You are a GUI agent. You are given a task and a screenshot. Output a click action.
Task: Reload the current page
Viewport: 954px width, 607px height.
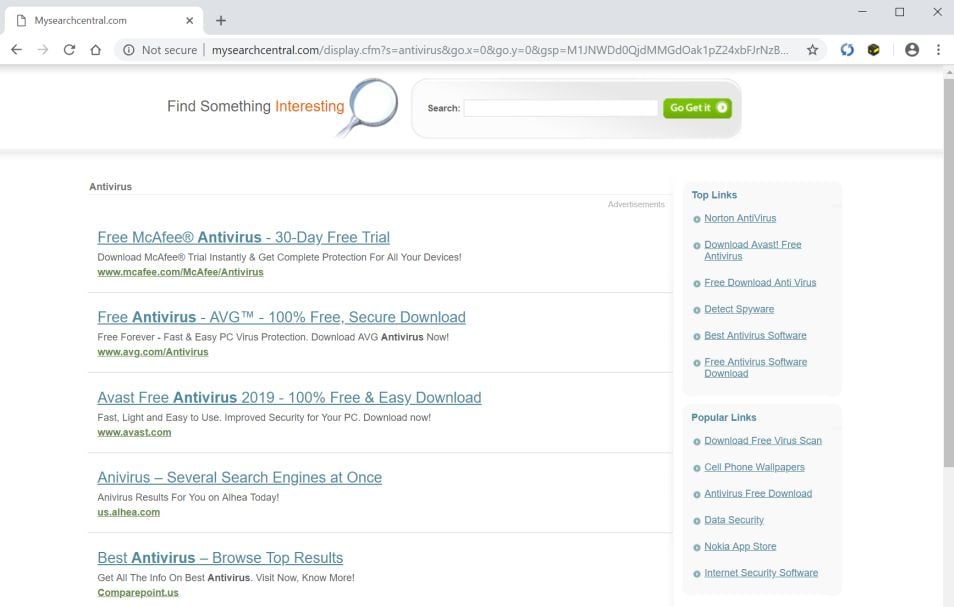click(69, 50)
